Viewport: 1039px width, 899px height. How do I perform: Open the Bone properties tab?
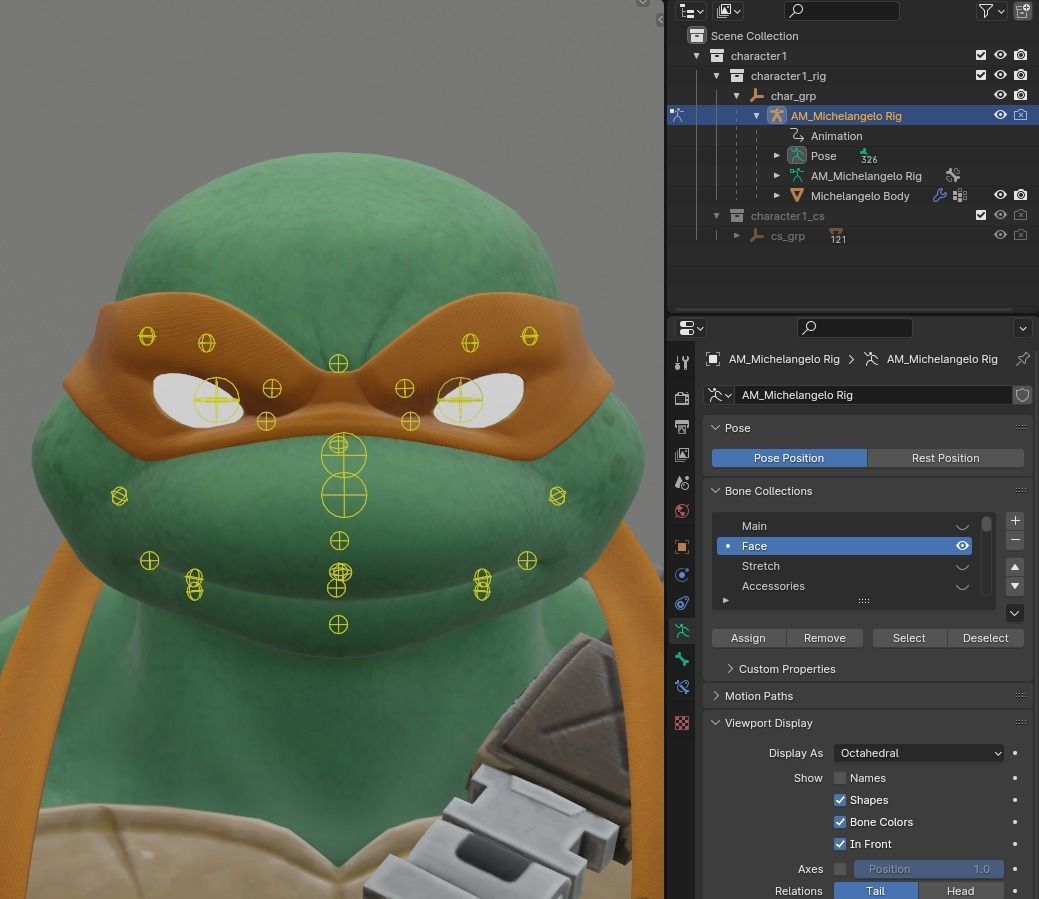[682, 659]
